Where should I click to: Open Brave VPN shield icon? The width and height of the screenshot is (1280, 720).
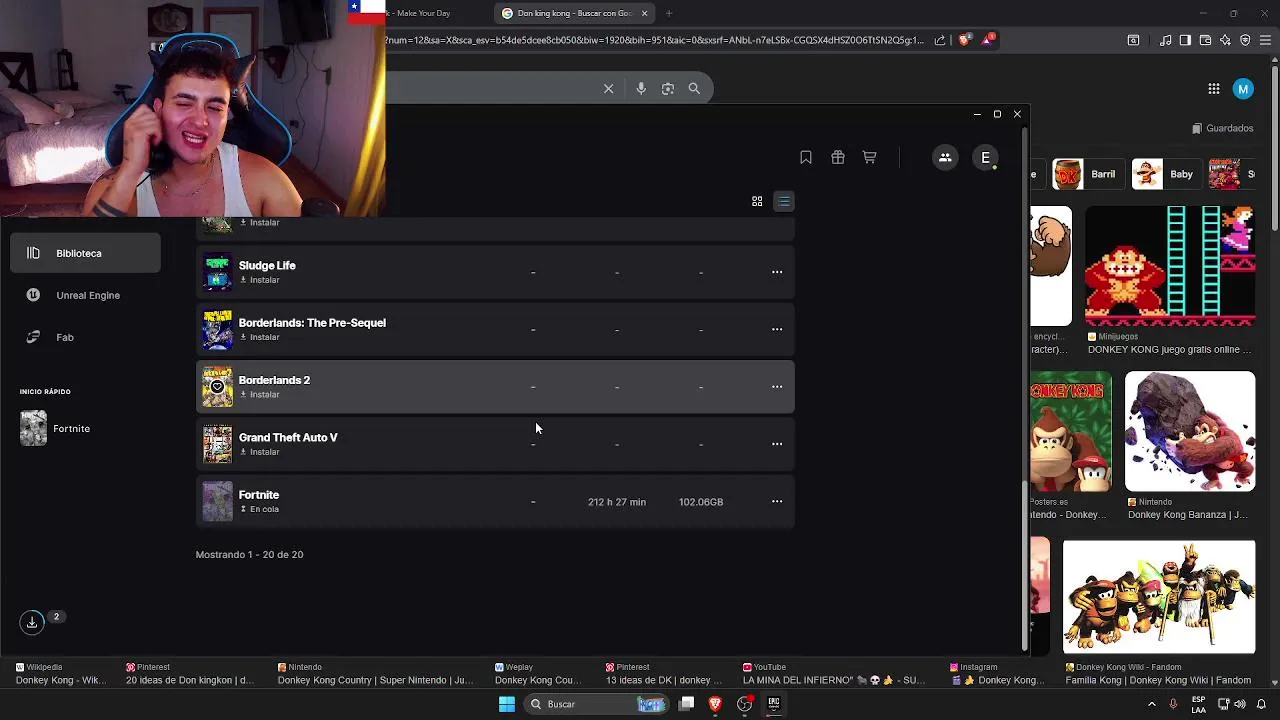coord(1245,40)
